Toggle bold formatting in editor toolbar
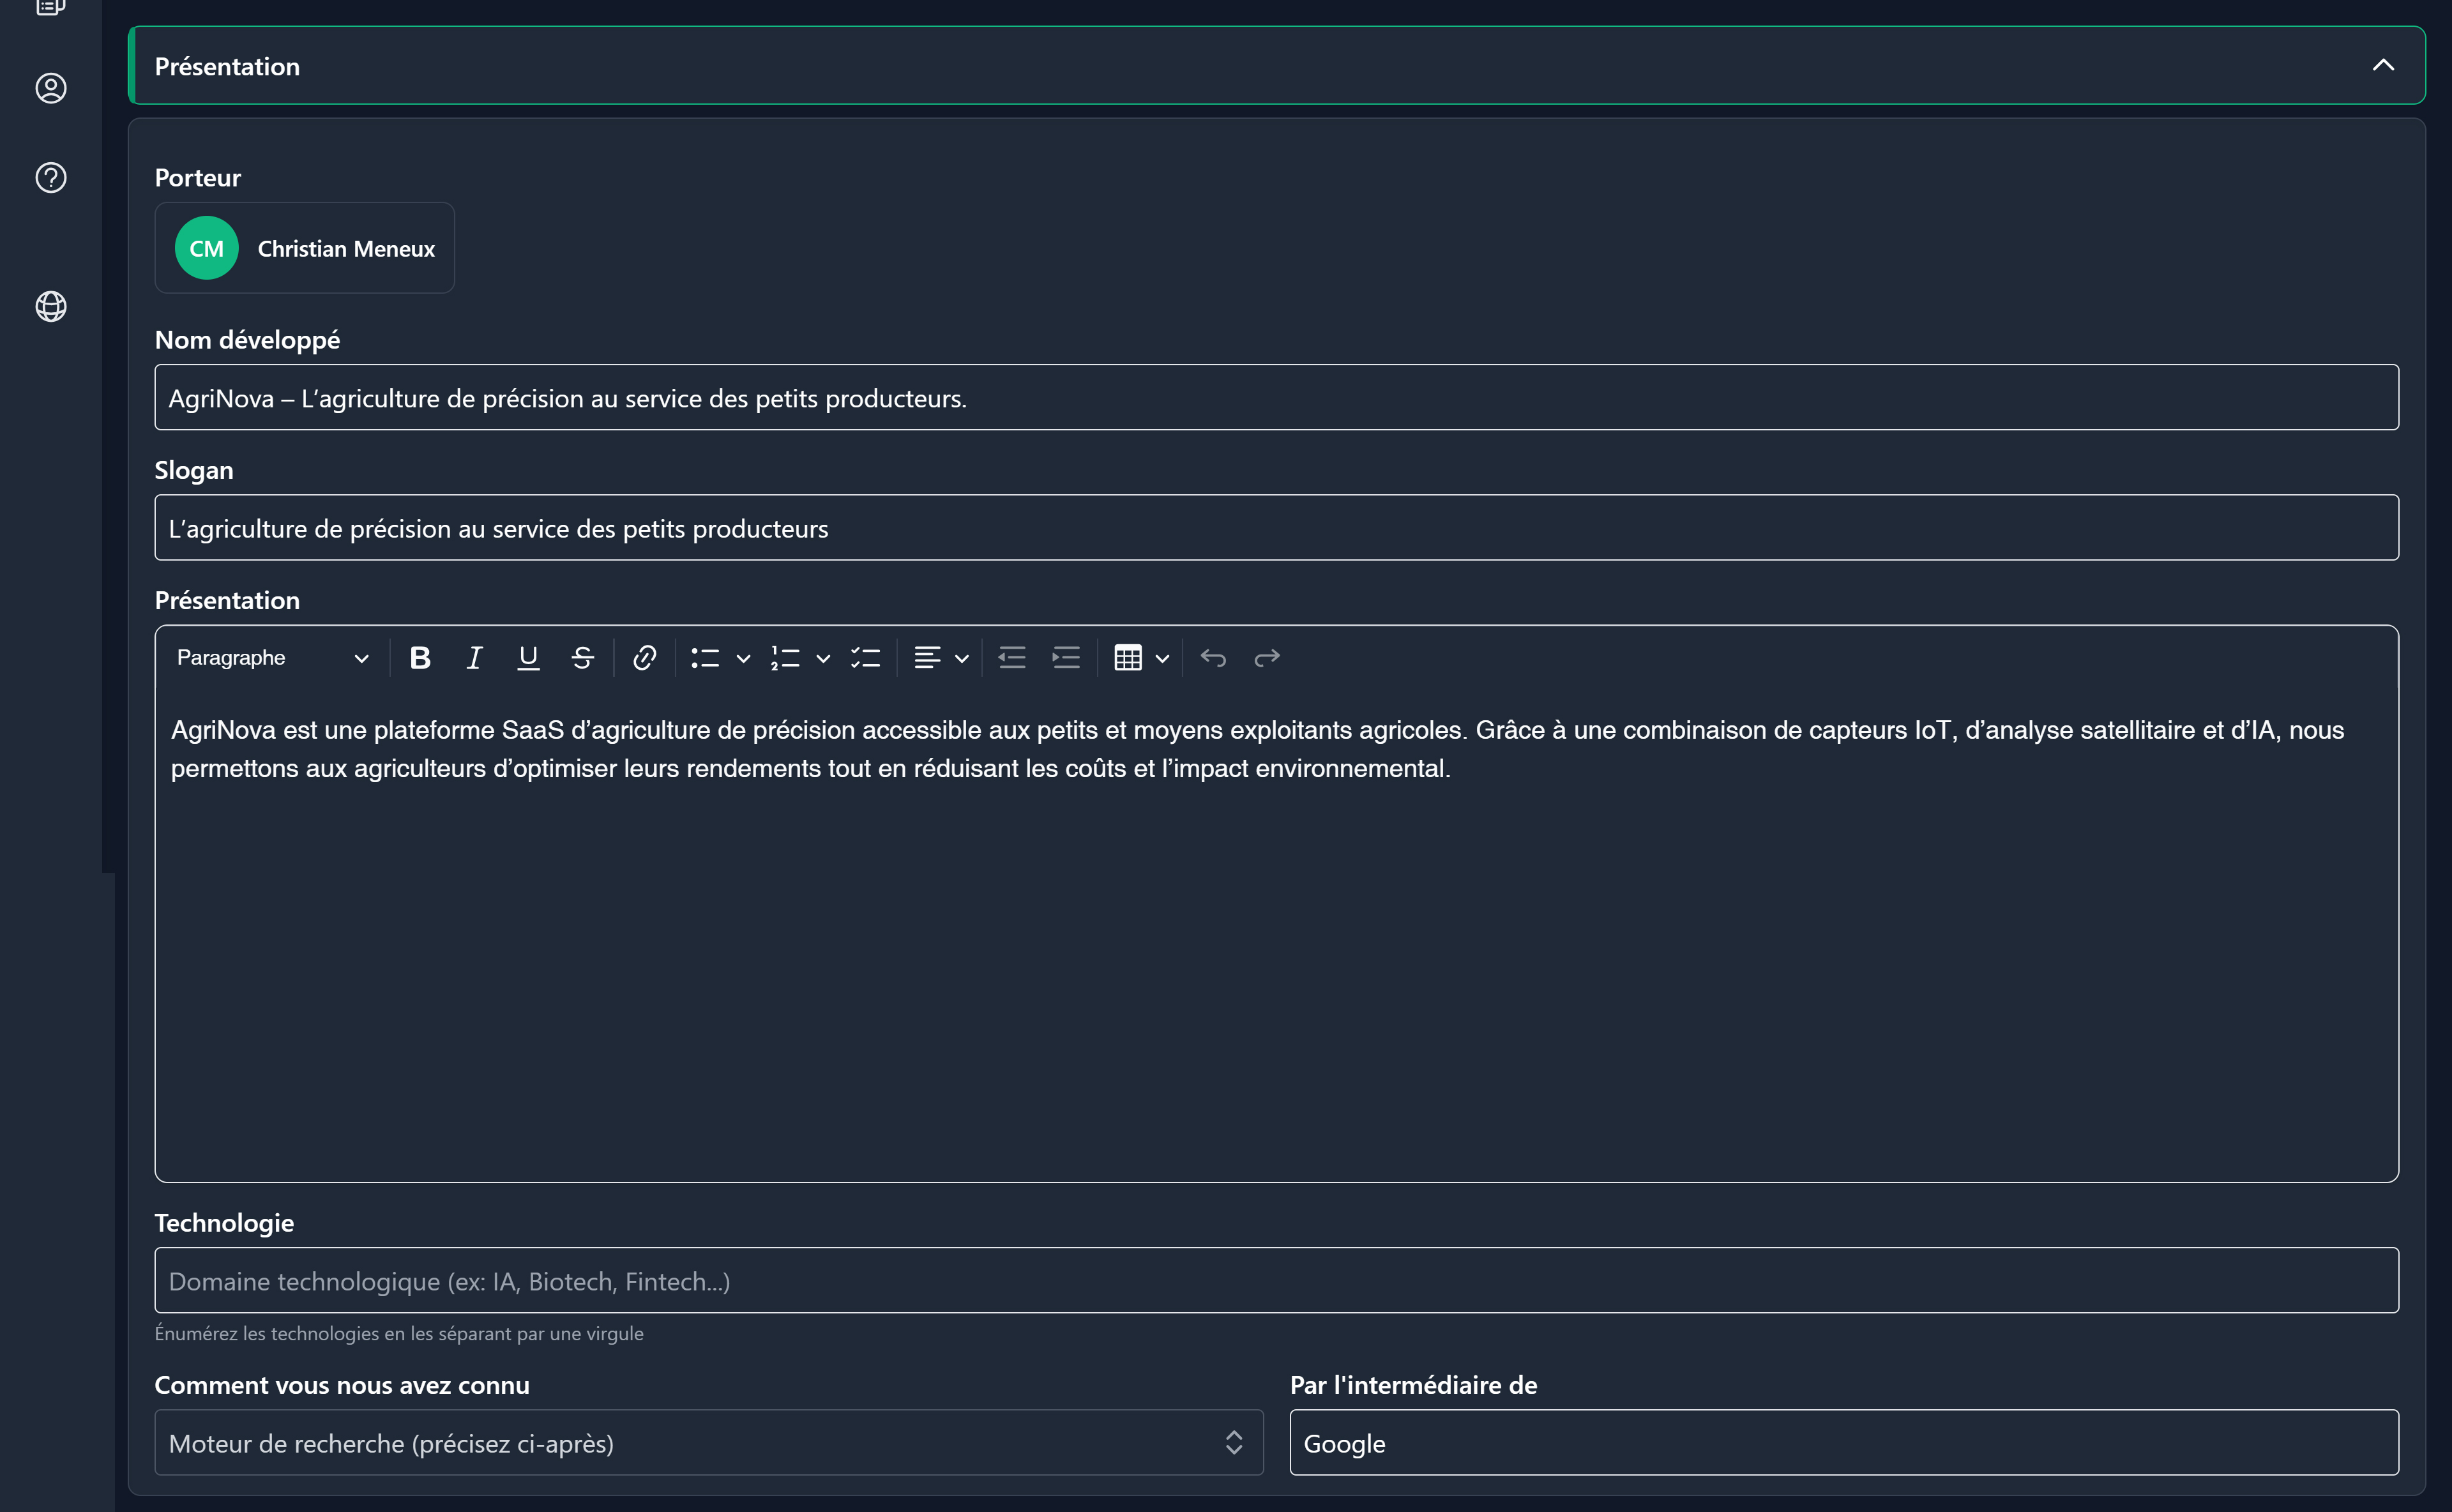2452x1512 pixels. (x=420, y=658)
